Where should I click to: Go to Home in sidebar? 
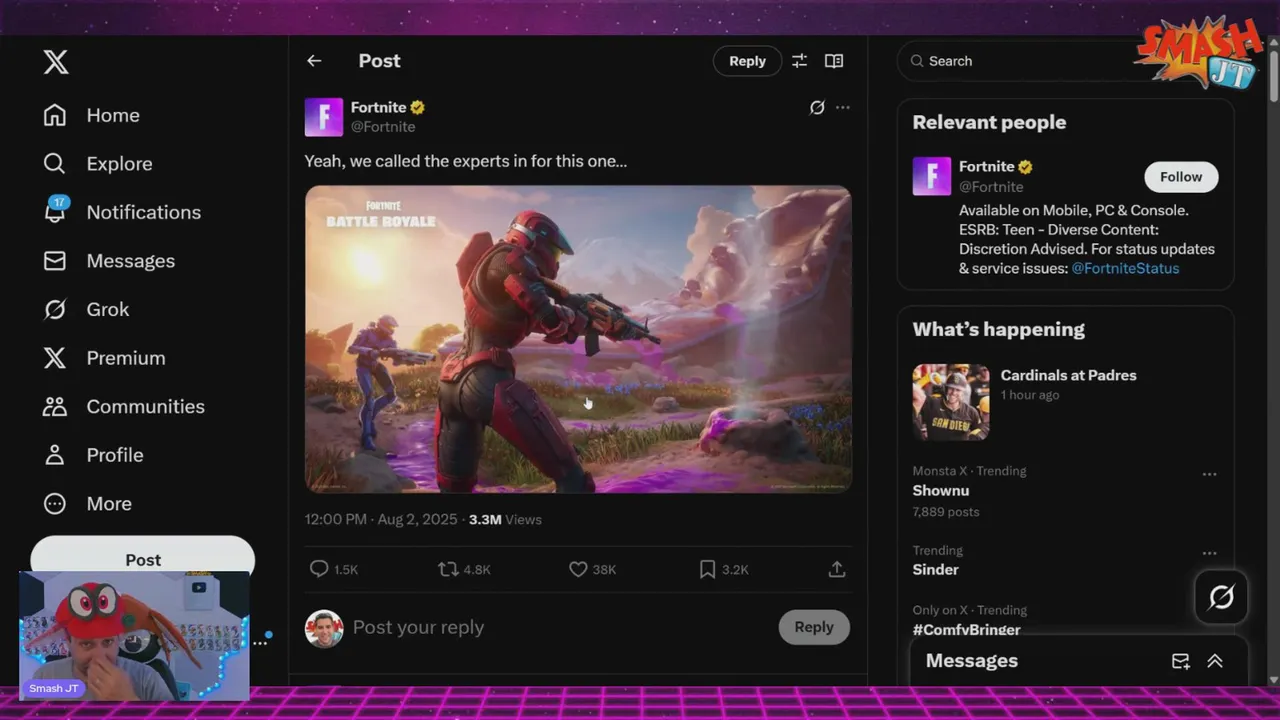click(91, 115)
